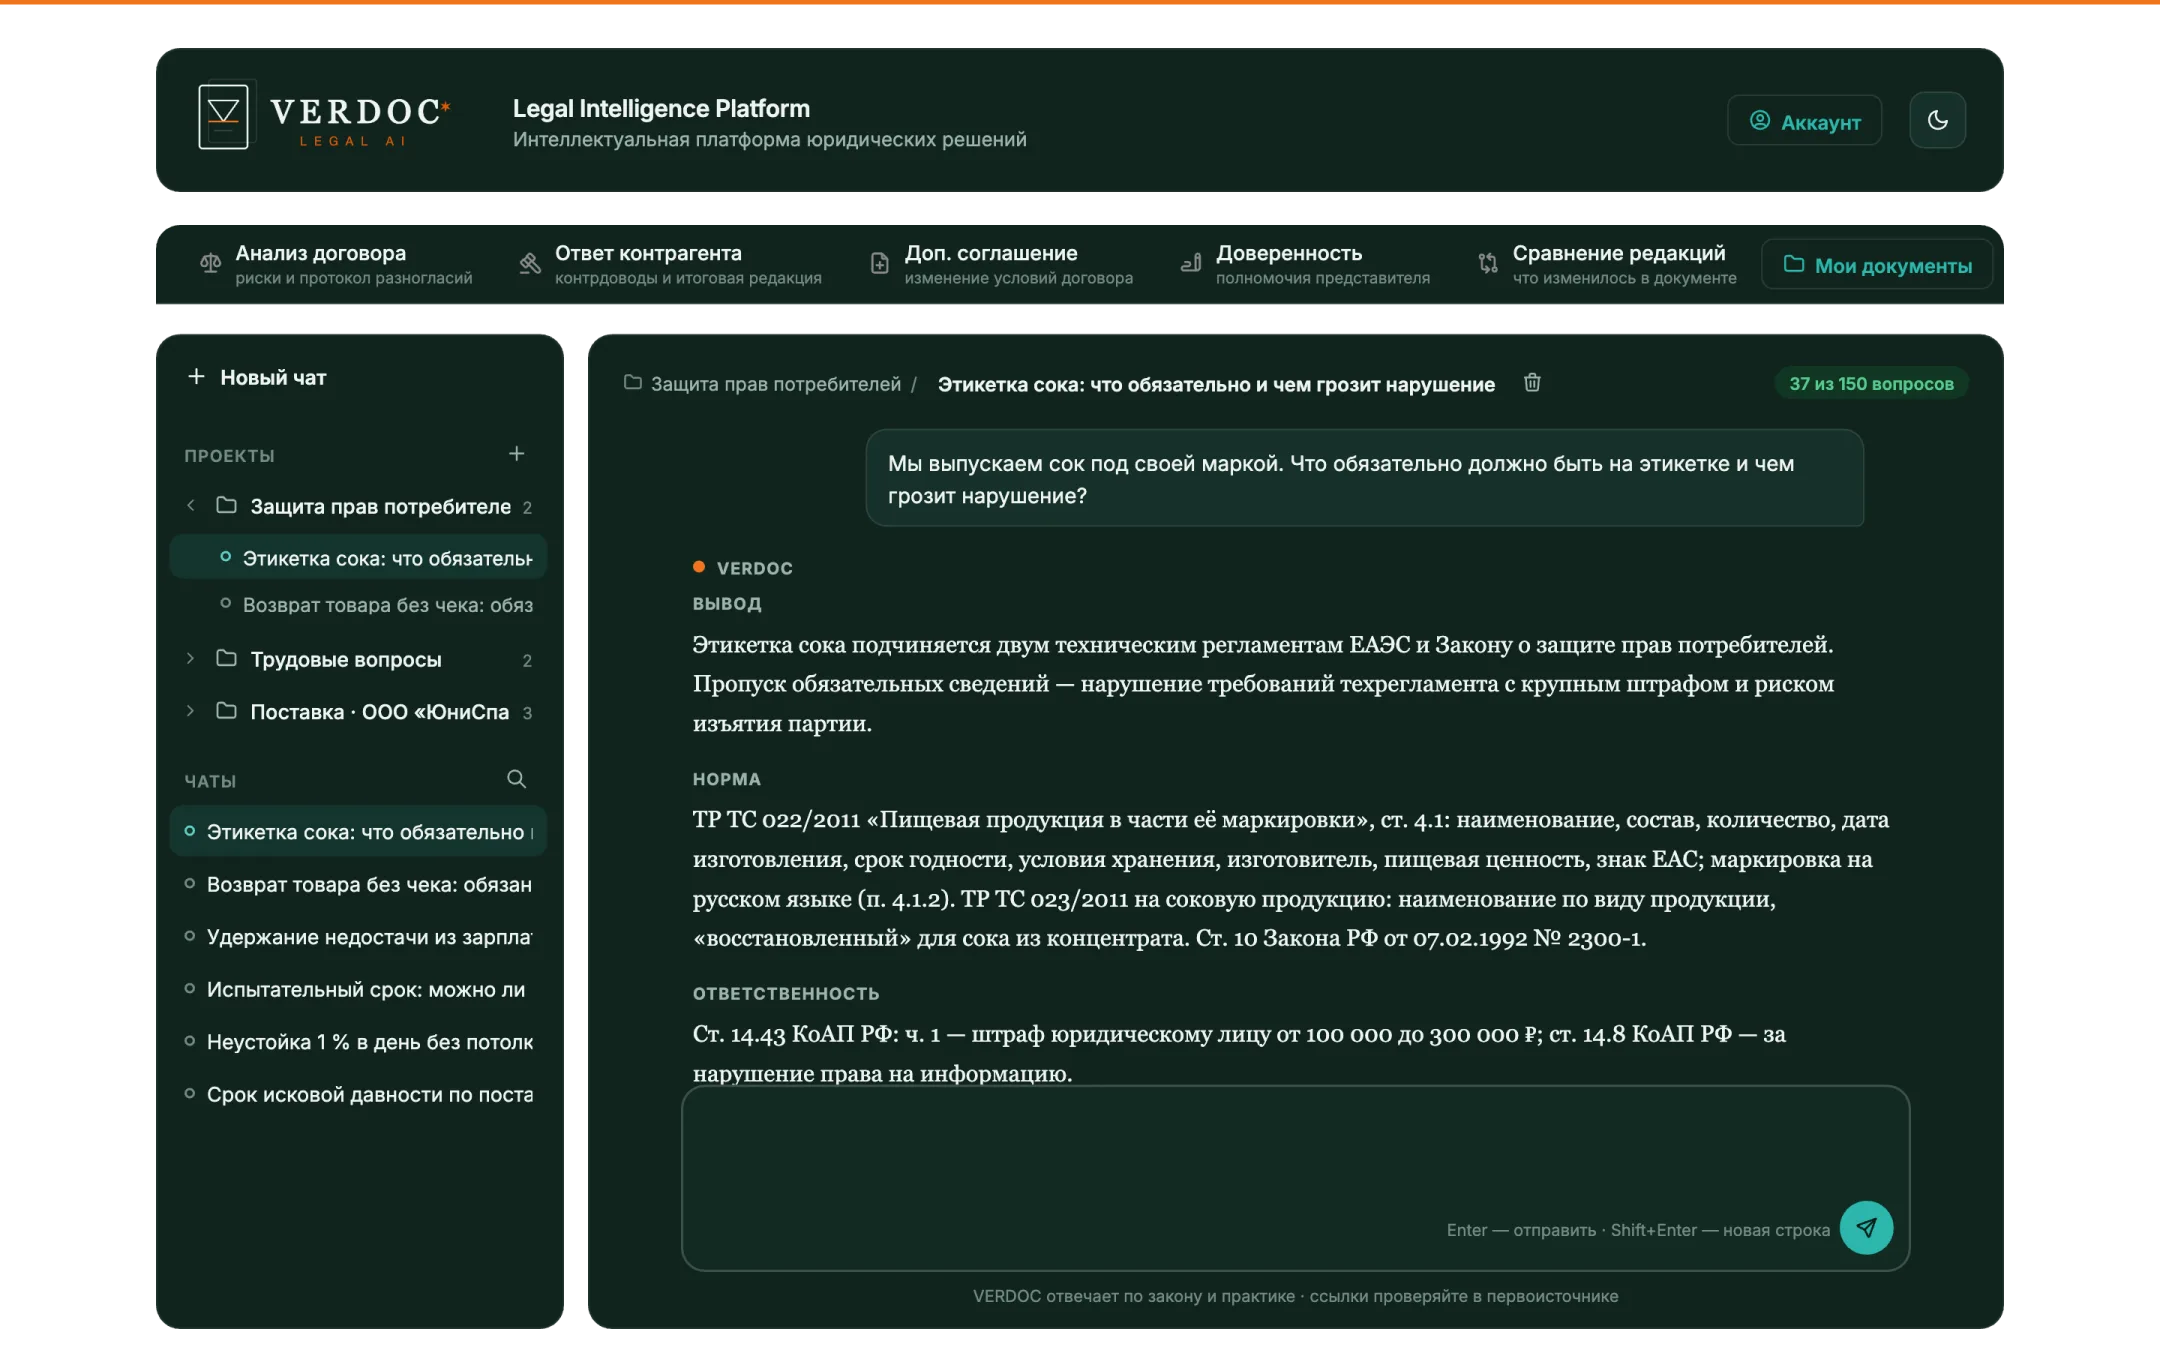
Task: Open Сравнение редакций tab
Action: [x=1607, y=265]
